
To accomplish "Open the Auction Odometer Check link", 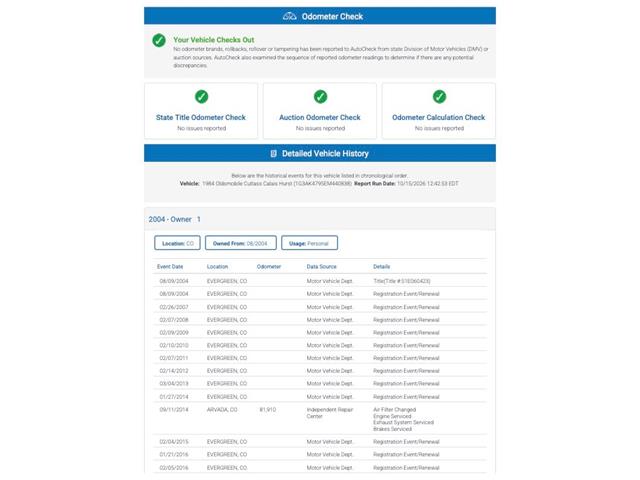I will [320, 118].
